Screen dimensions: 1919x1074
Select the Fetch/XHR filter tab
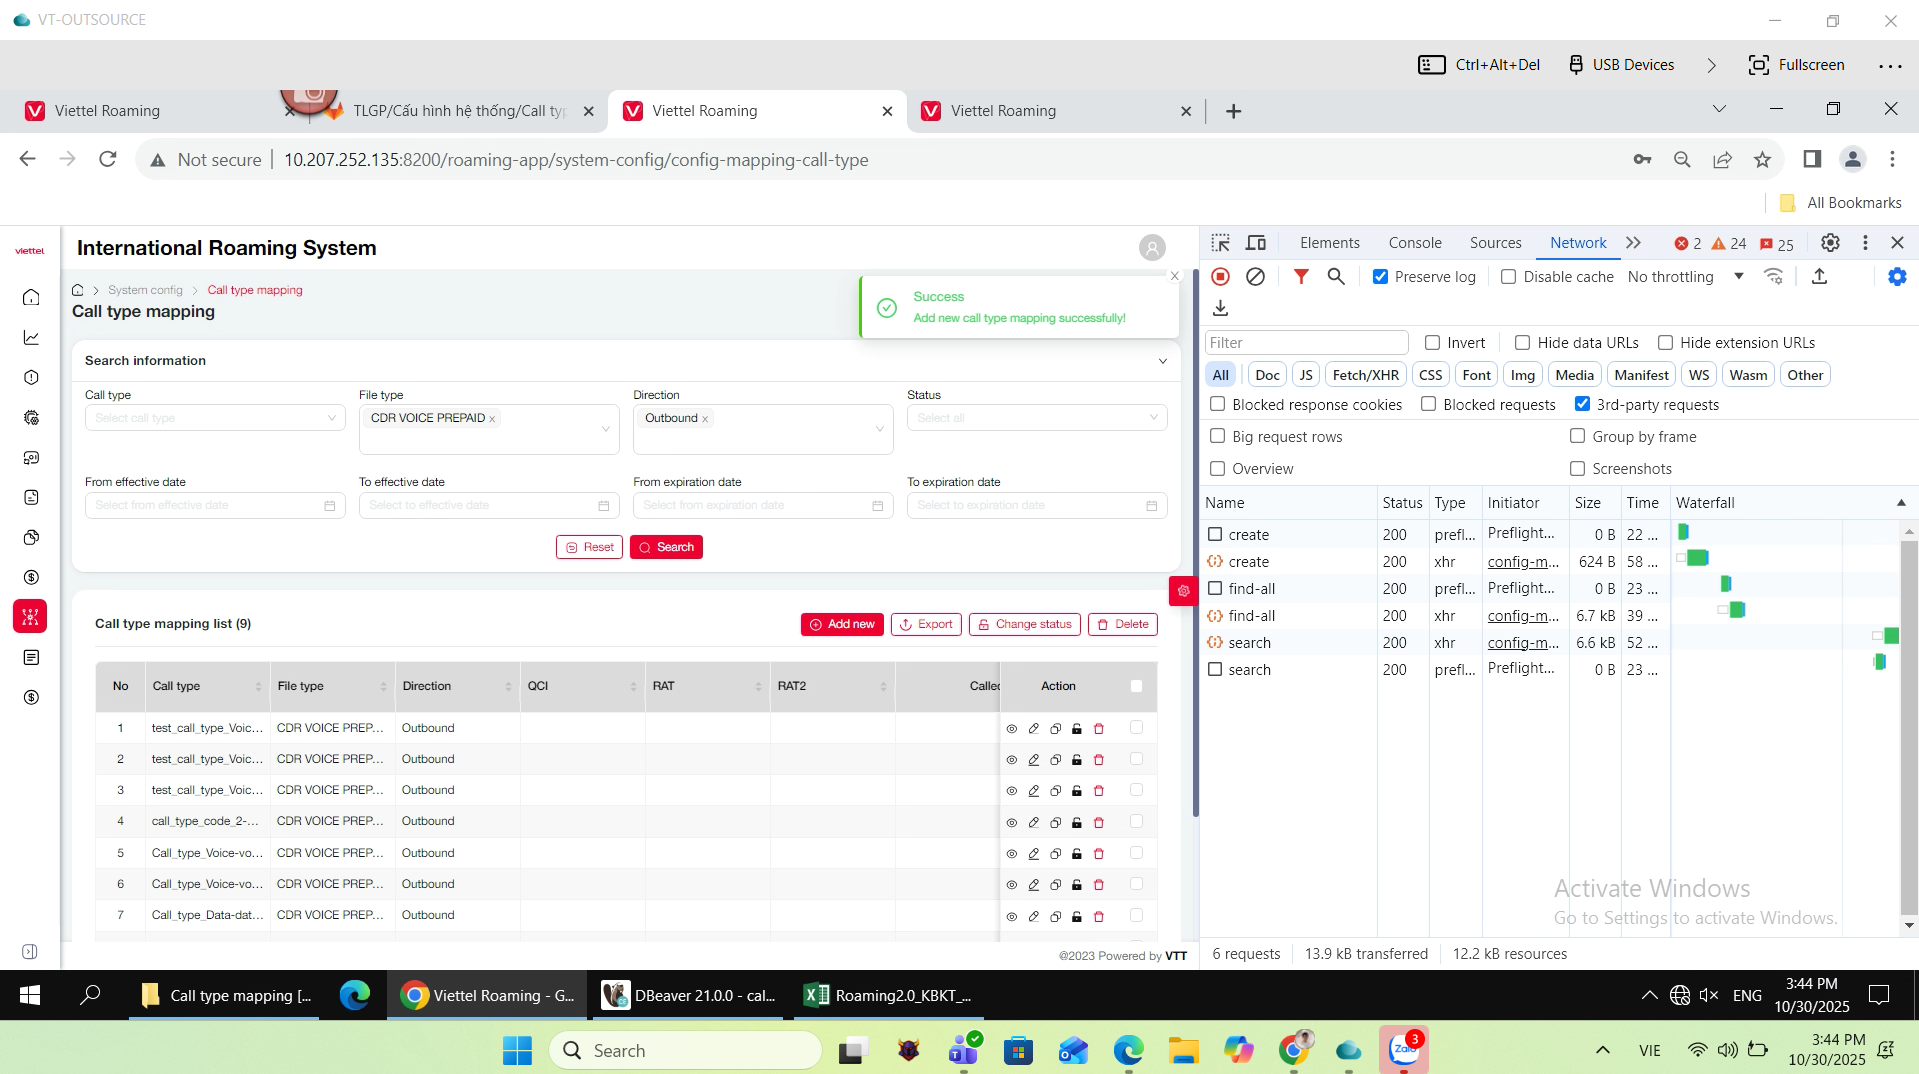coord(1365,375)
